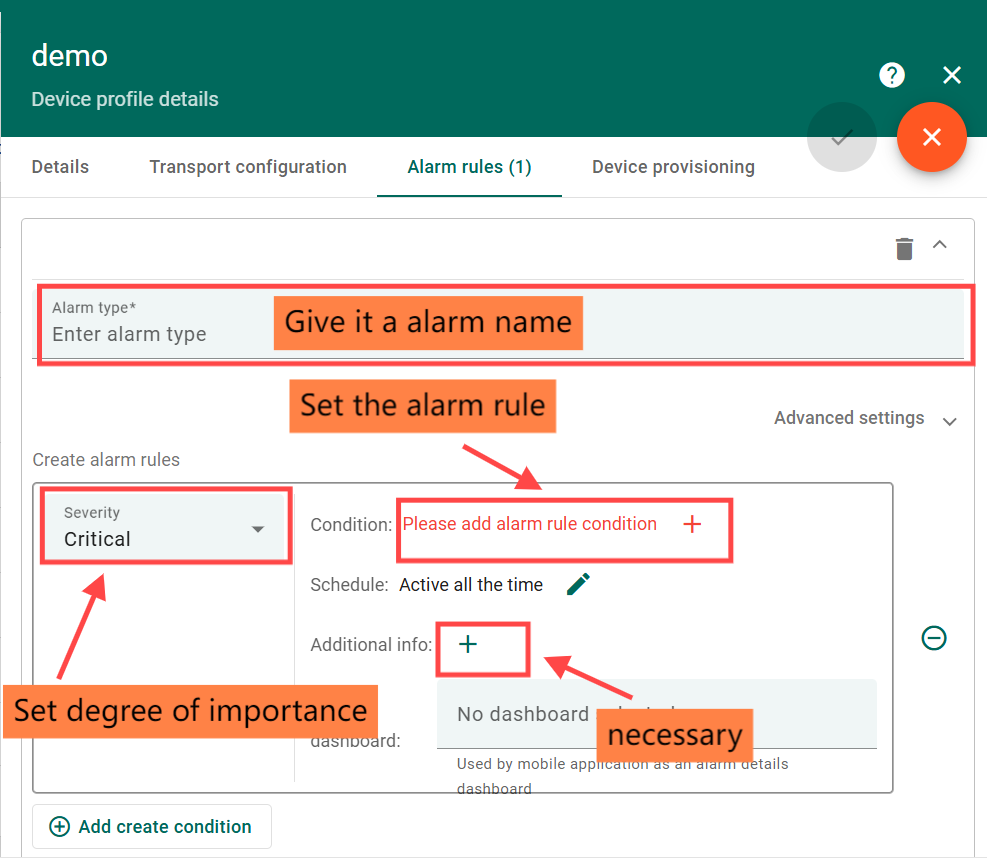Collapse the alarm rule panel chevron
The image size is (987, 858).
(x=940, y=245)
